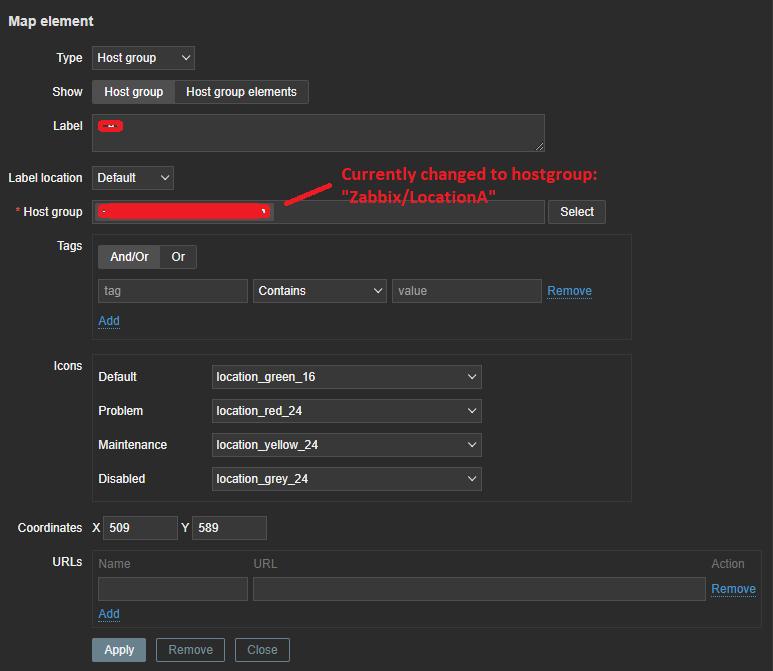Choose the And/Or tag evaluation option
773x671 pixels.
pyautogui.click(x=129, y=257)
